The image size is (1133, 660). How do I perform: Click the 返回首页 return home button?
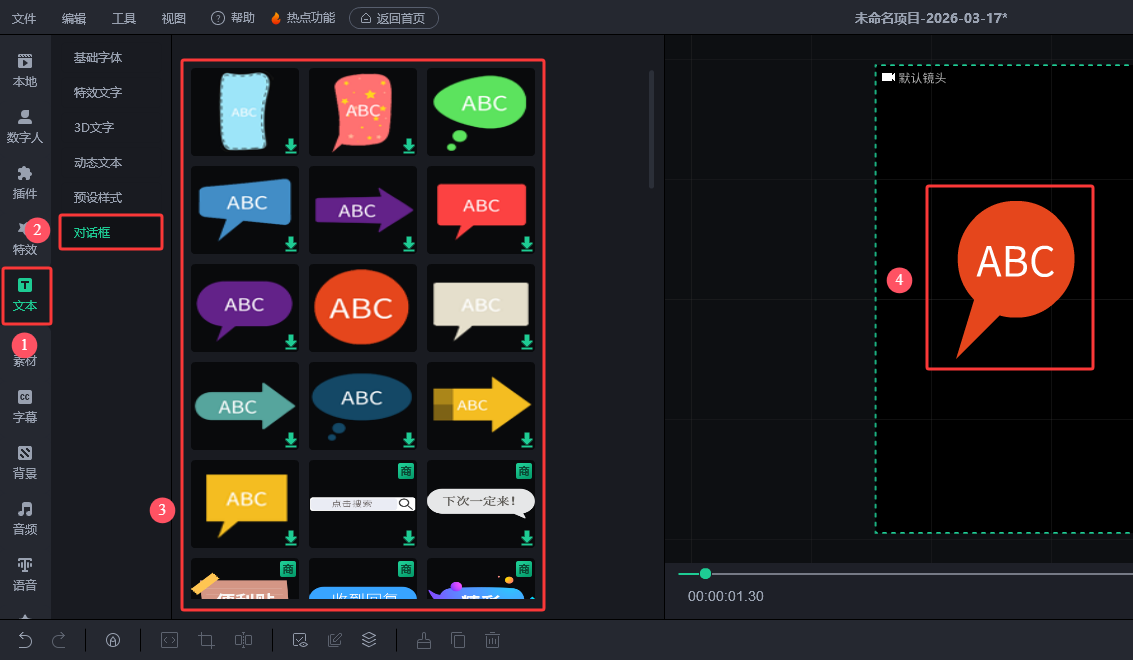pos(393,18)
